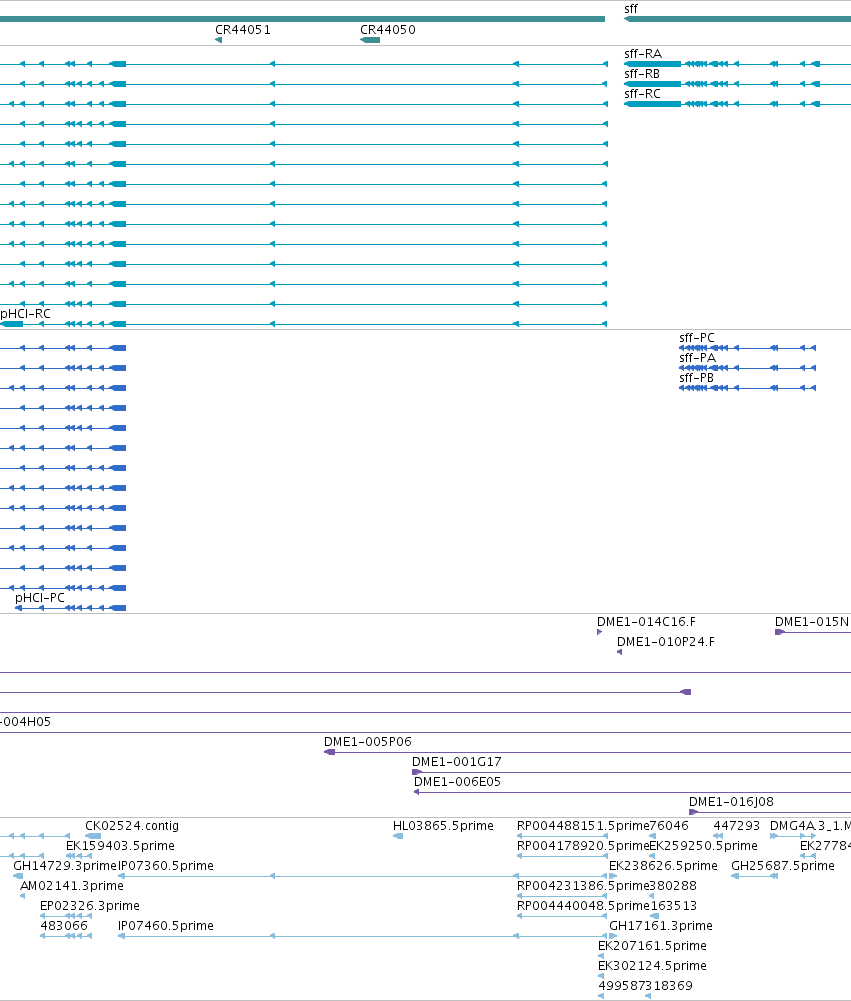
Task: Select the 447293 EST label
Action: click(x=737, y=826)
